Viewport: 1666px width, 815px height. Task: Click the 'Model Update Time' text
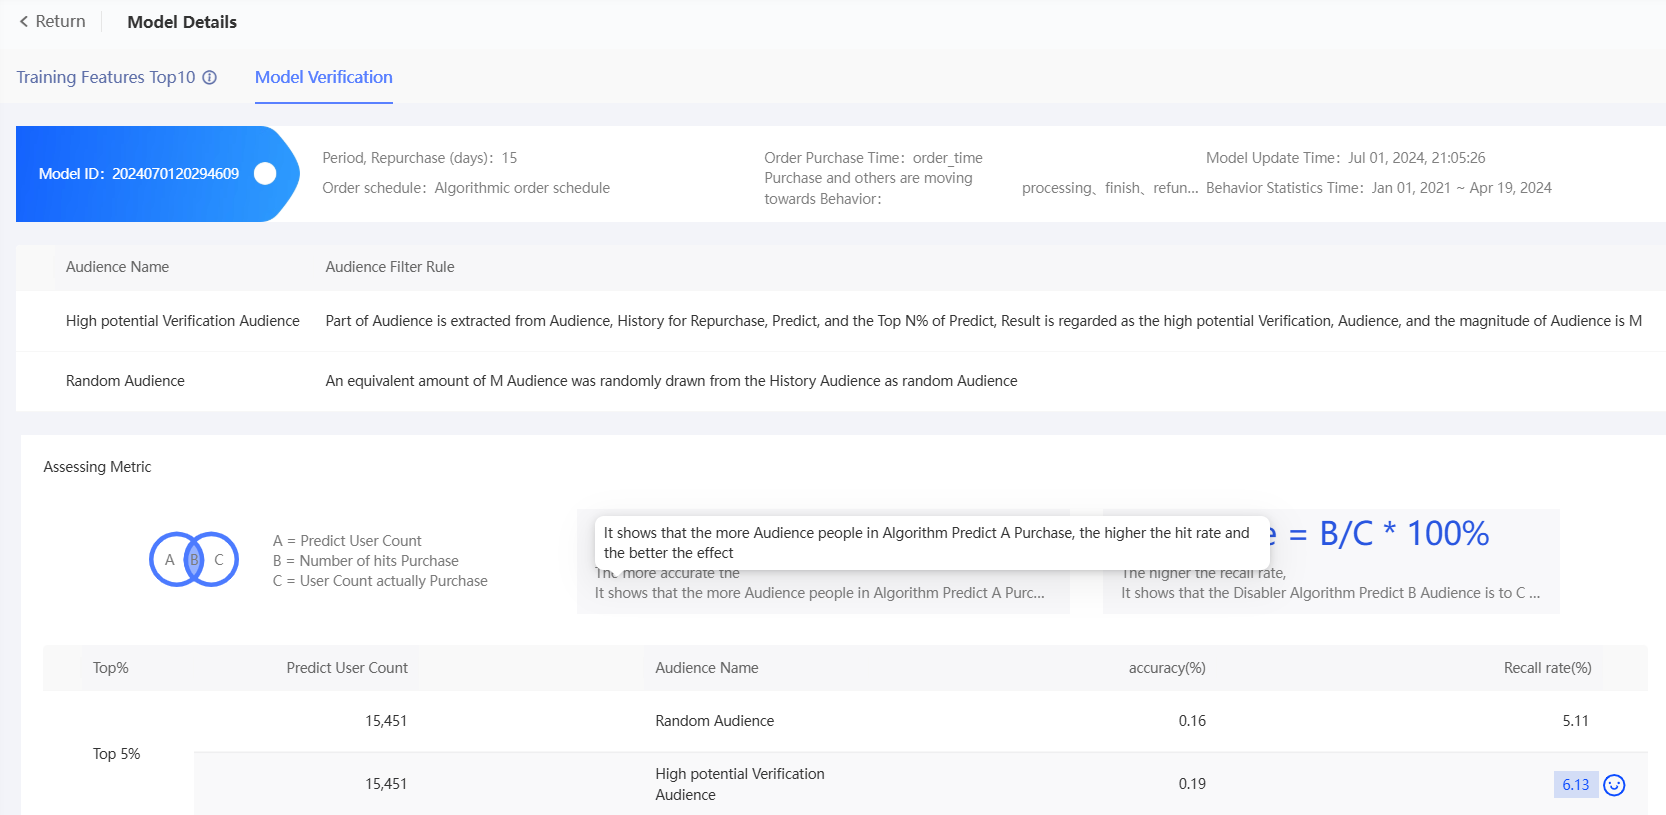tap(1346, 158)
